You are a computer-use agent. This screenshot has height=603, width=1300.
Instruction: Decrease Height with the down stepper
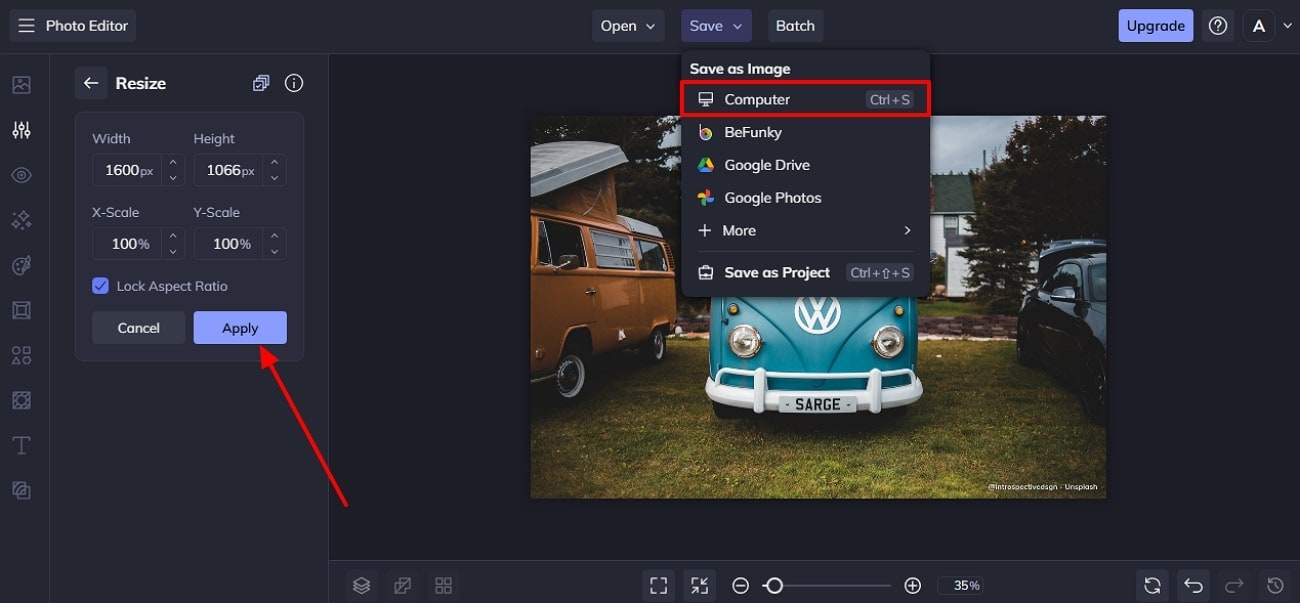(x=274, y=178)
